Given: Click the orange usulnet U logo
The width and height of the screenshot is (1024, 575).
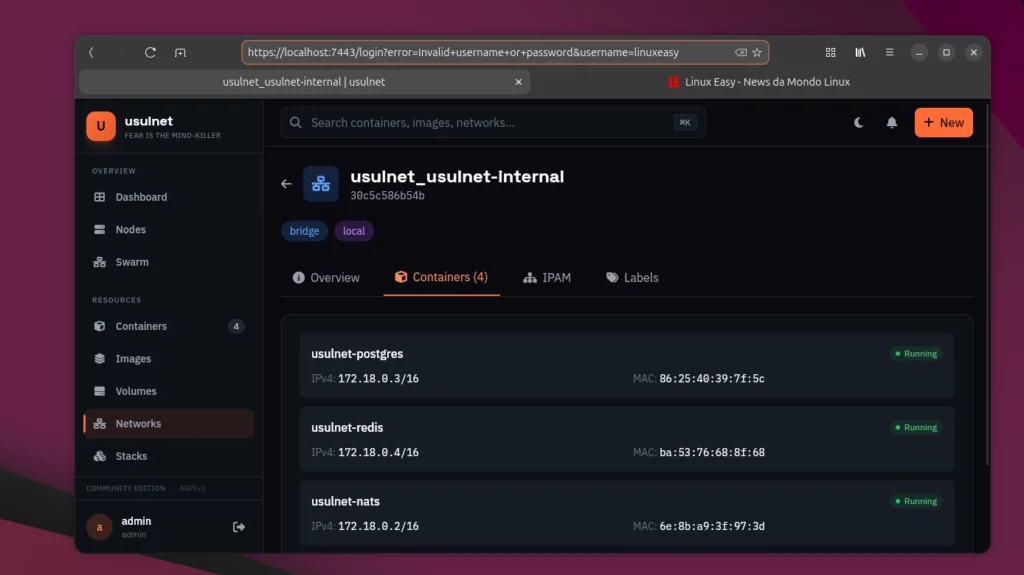Looking at the screenshot, I should point(101,126).
